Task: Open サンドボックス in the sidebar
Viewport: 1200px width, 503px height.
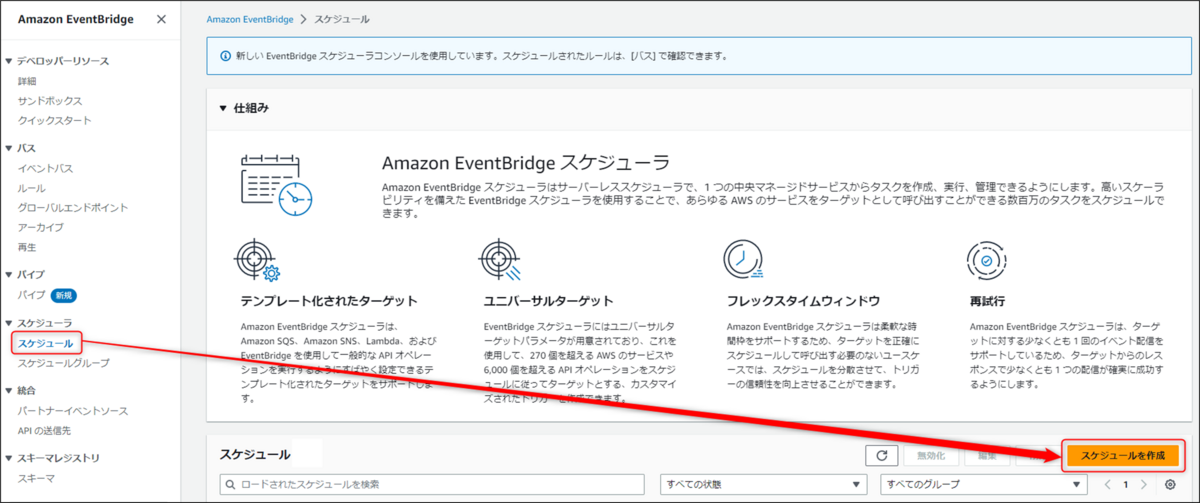Action: coord(50,101)
